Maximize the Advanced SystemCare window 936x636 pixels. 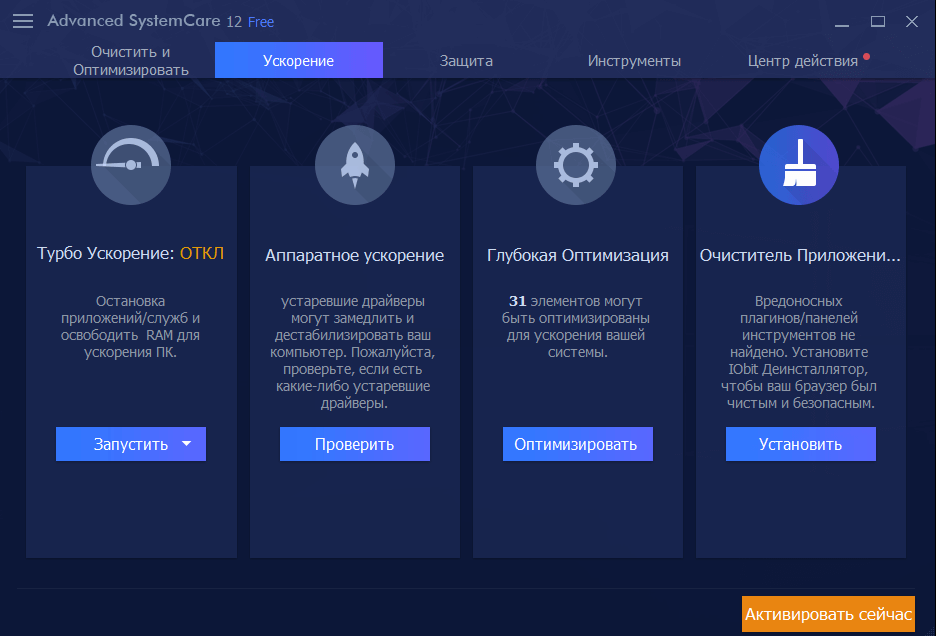point(878,21)
